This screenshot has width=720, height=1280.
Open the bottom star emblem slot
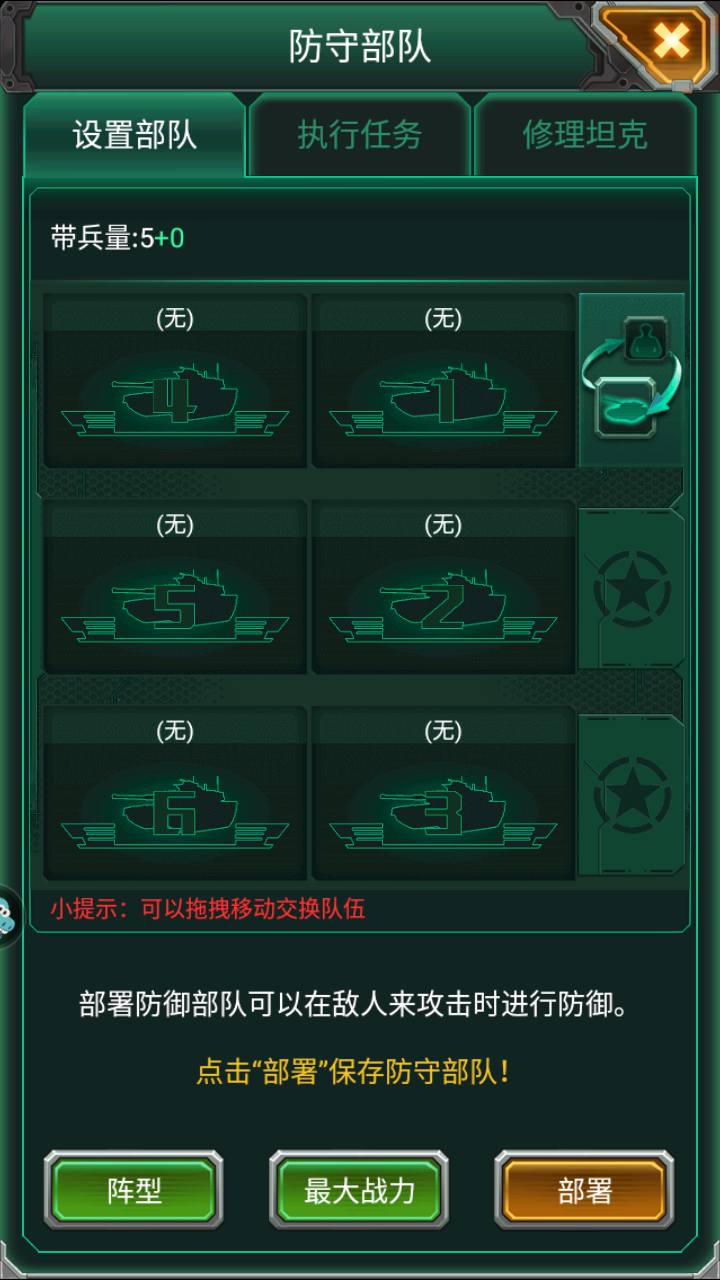(632, 796)
